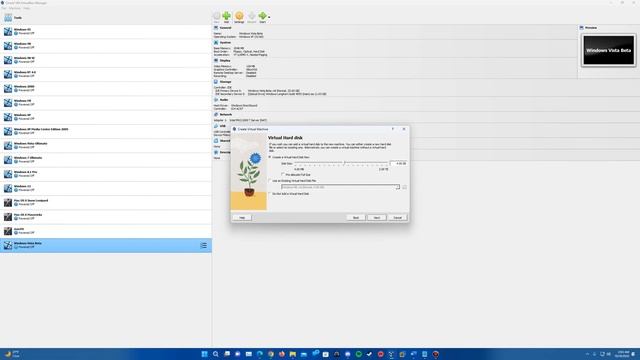This screenshot has width=640, height=360.
Task: Click the USB section icon in details
Action: pos(216,126)
